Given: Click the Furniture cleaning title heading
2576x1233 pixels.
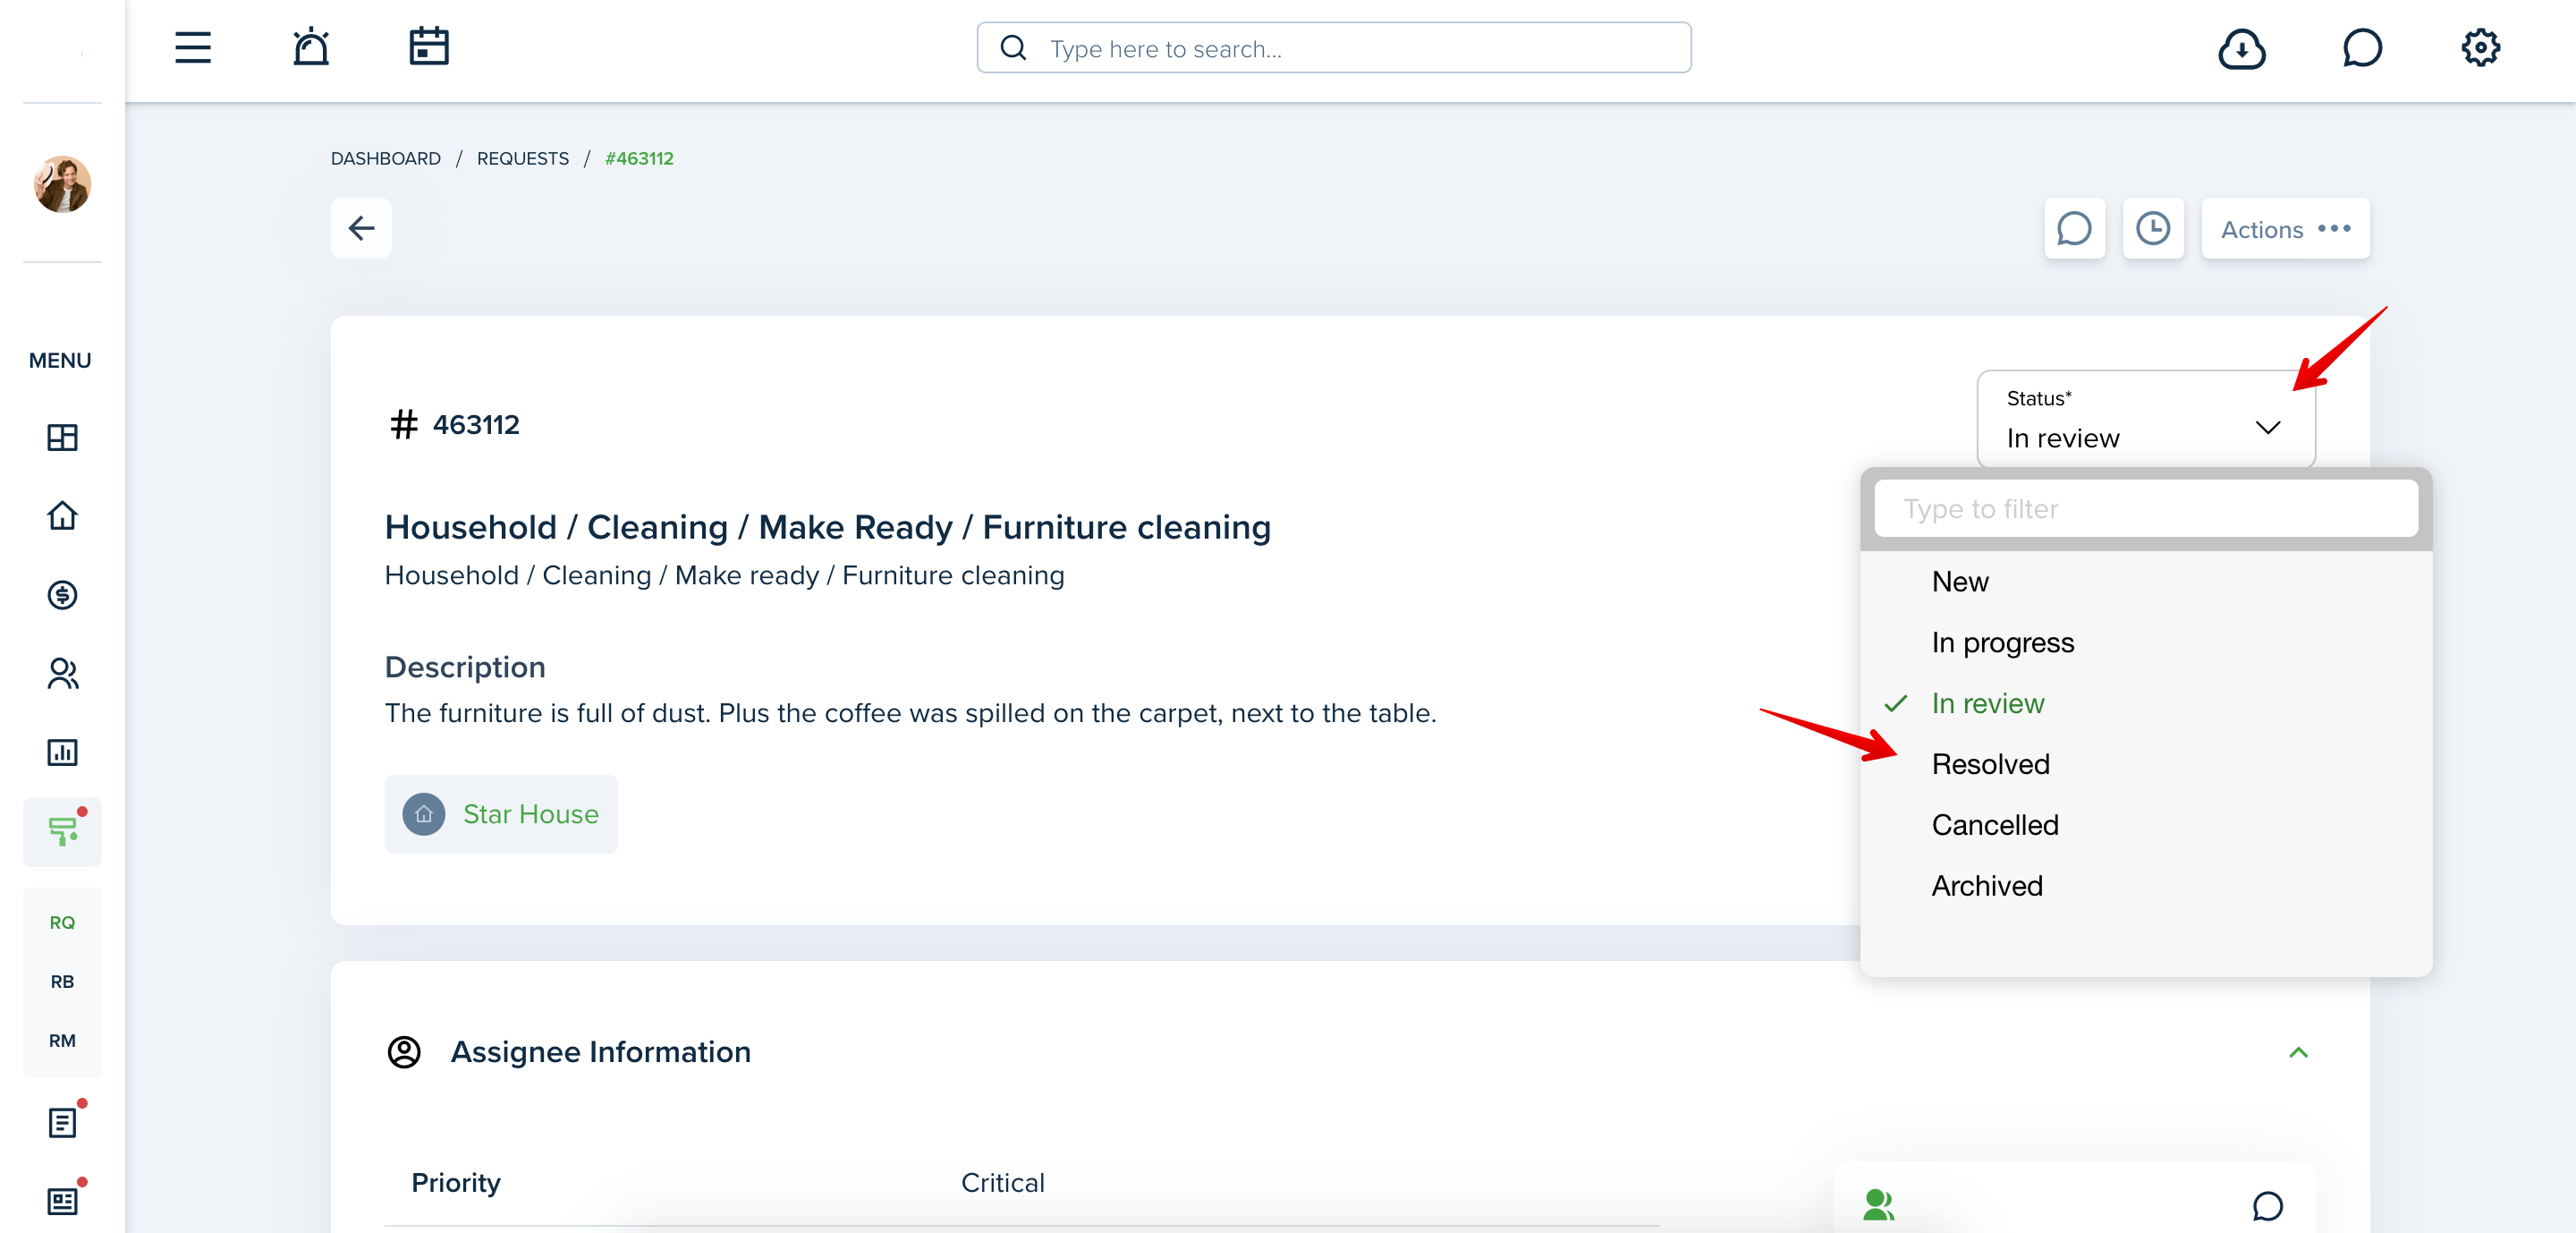Looking at the screenshot, I should click(827, 527).
